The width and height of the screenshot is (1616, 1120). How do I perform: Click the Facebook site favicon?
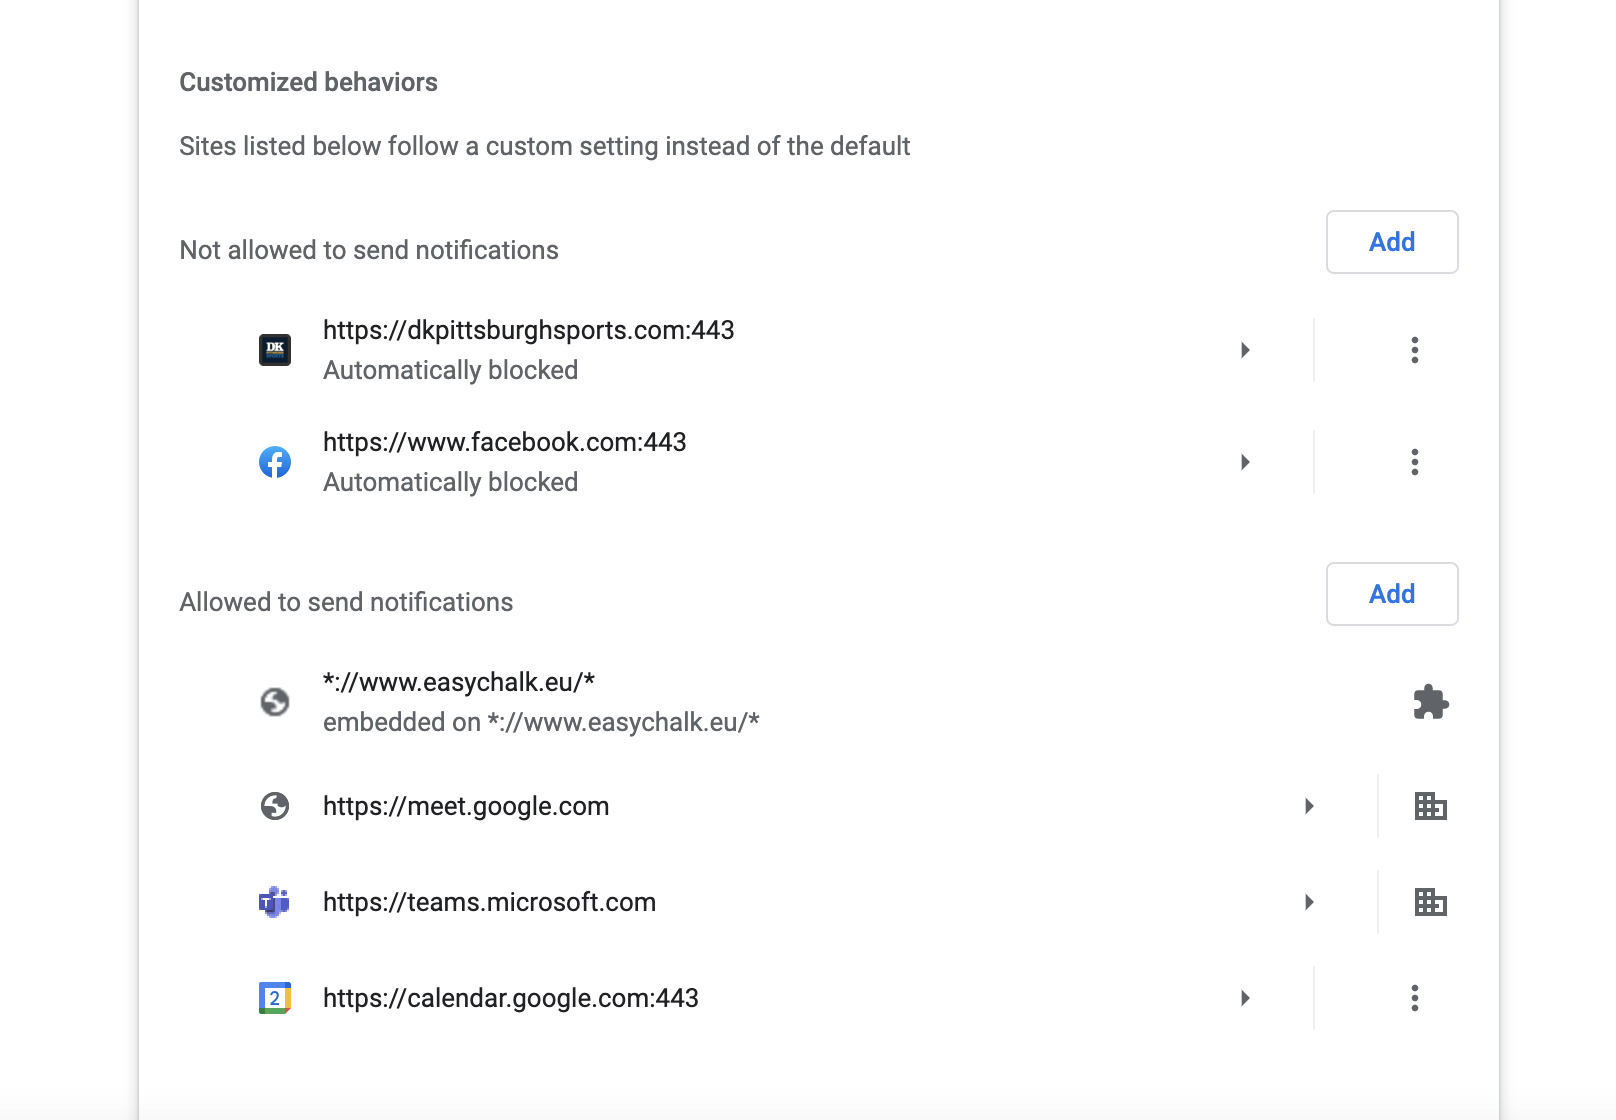(x=275, y=462)
